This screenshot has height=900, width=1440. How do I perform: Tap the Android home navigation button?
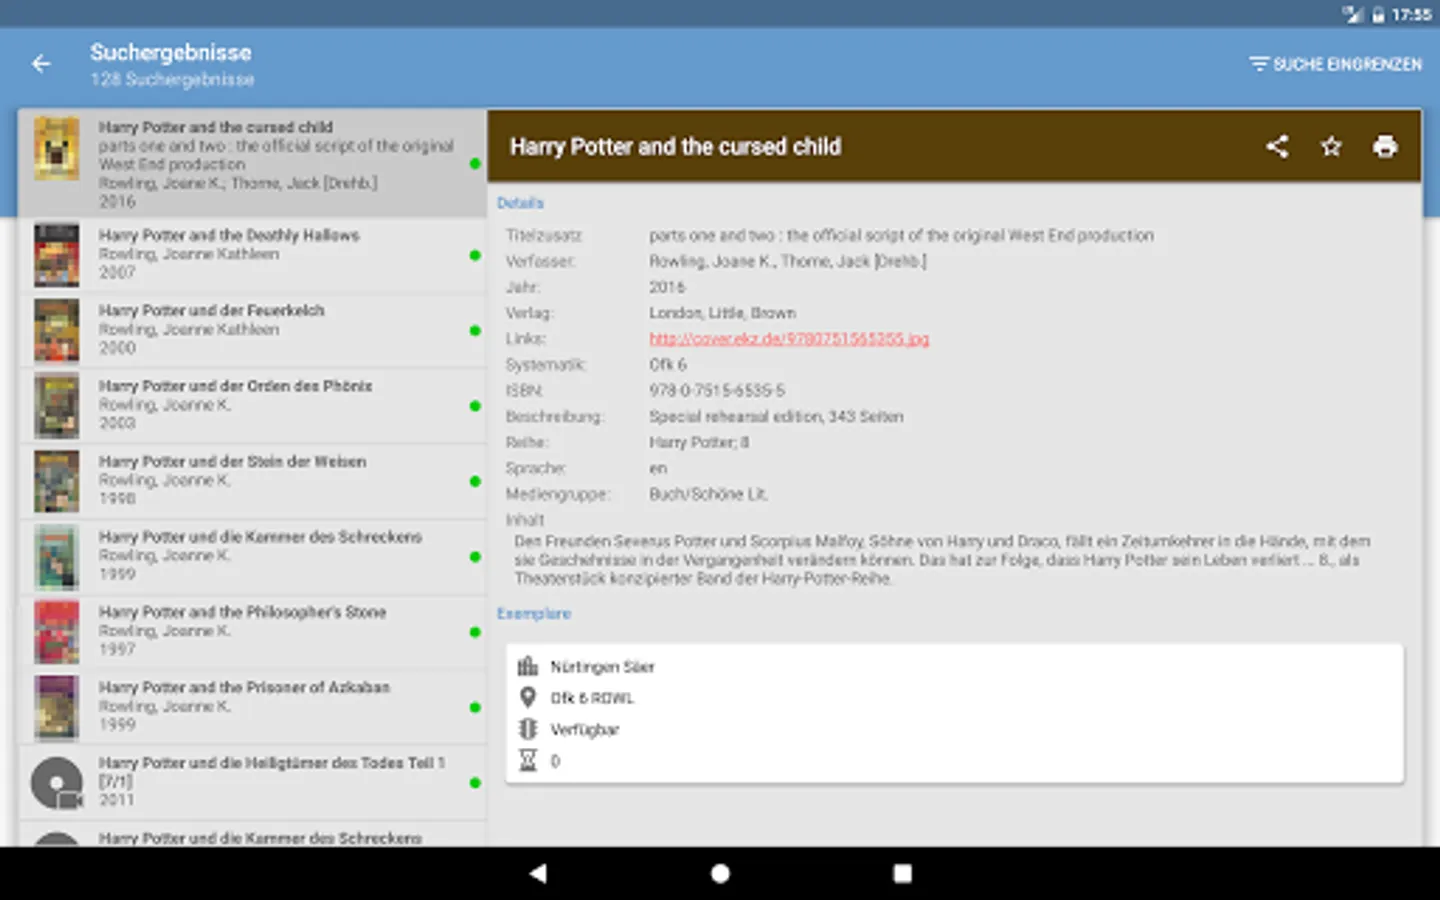pos(720,873)
